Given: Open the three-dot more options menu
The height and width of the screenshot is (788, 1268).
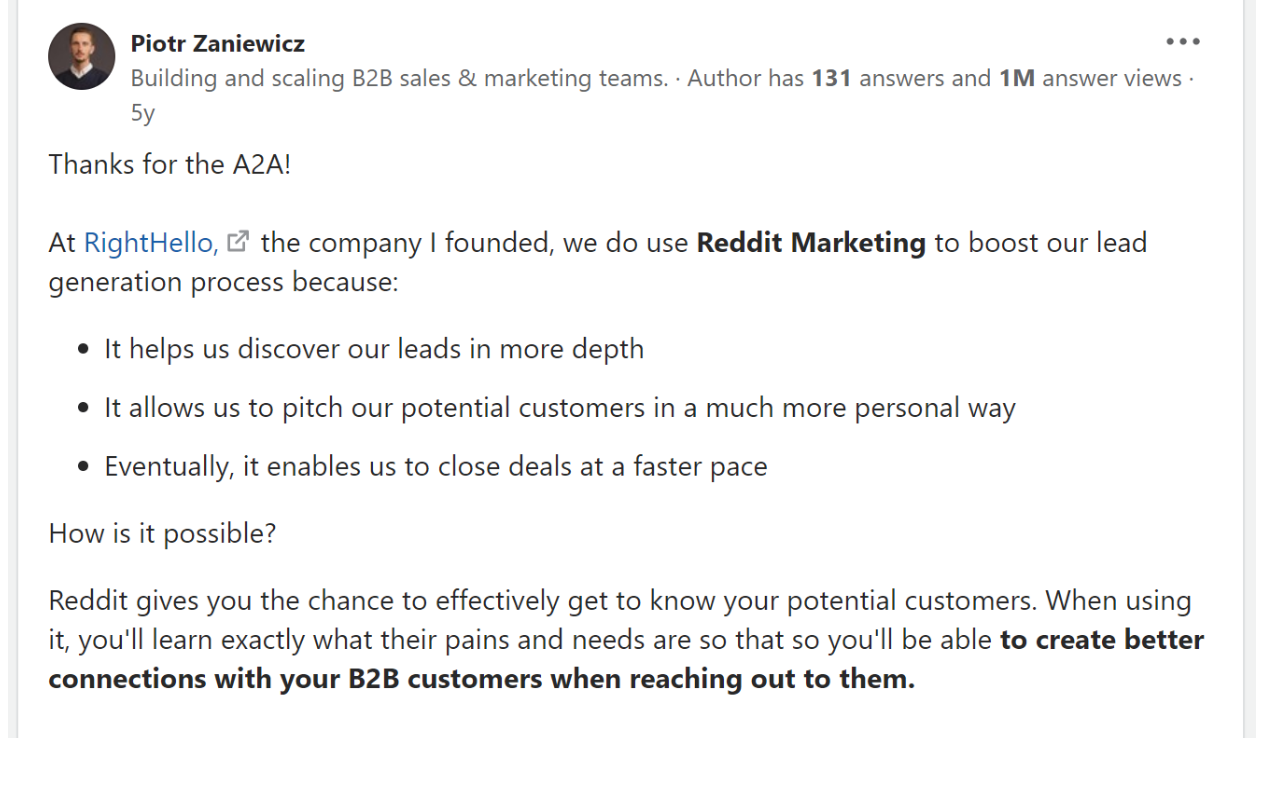Looking at the screenshot, I should 1183,42.
